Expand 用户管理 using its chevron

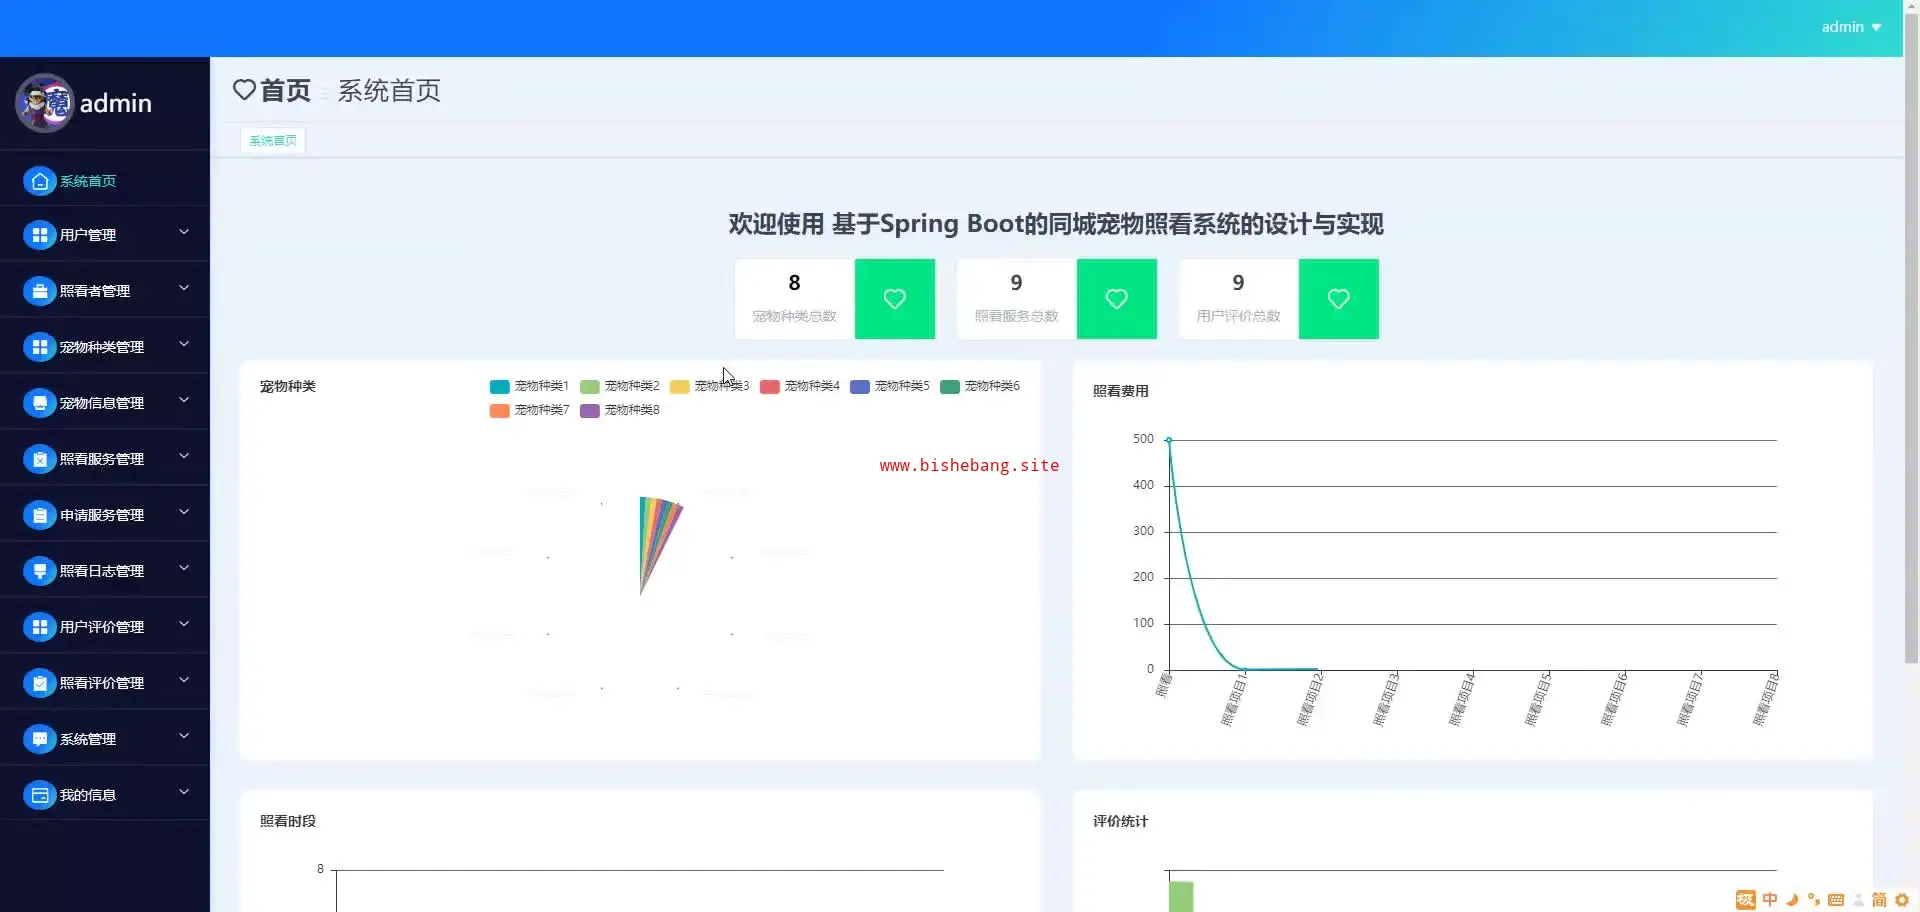(184, 233)
